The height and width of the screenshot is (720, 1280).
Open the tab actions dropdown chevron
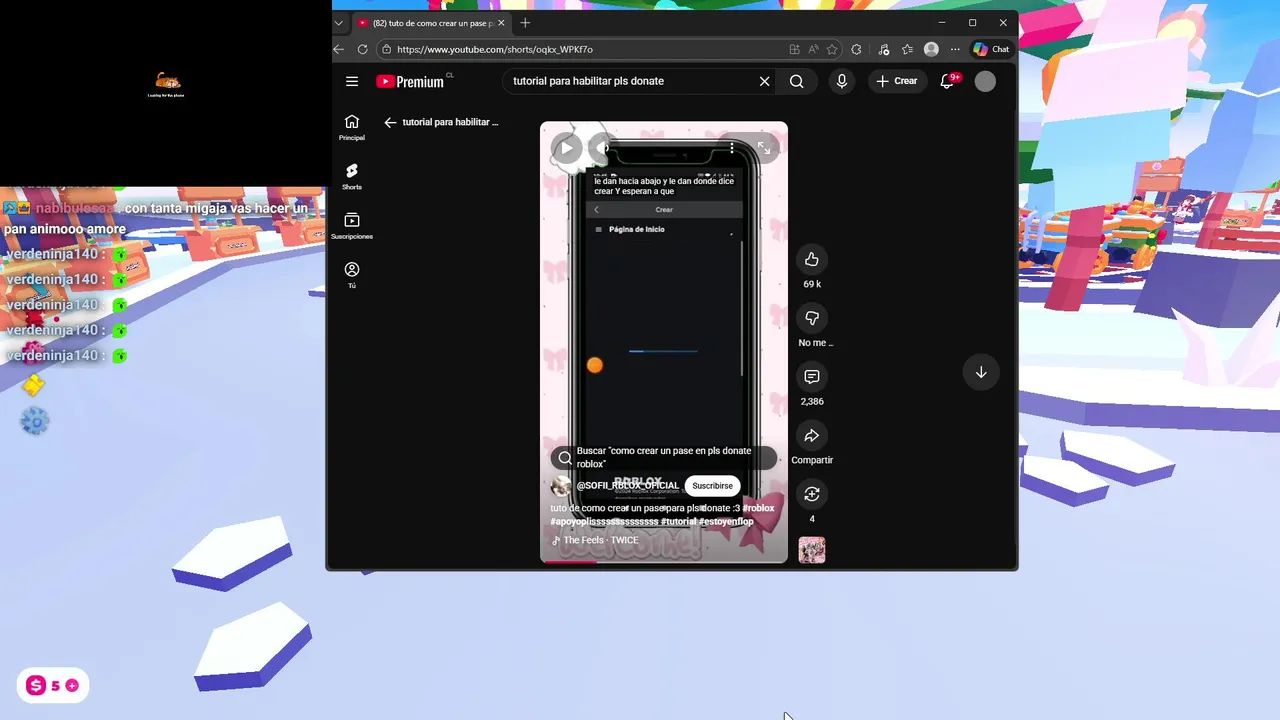pos(339,23)
